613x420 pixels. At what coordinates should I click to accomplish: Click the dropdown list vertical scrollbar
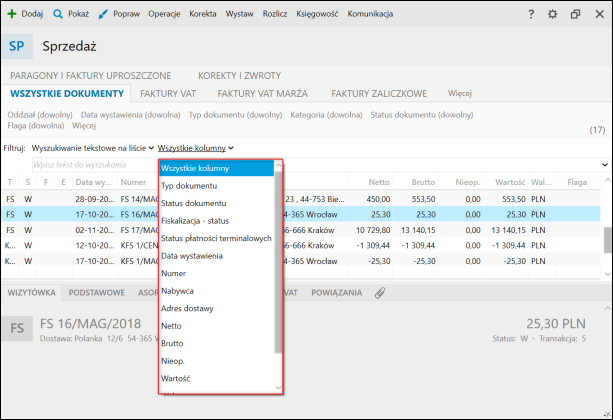[x=278, y=260]
